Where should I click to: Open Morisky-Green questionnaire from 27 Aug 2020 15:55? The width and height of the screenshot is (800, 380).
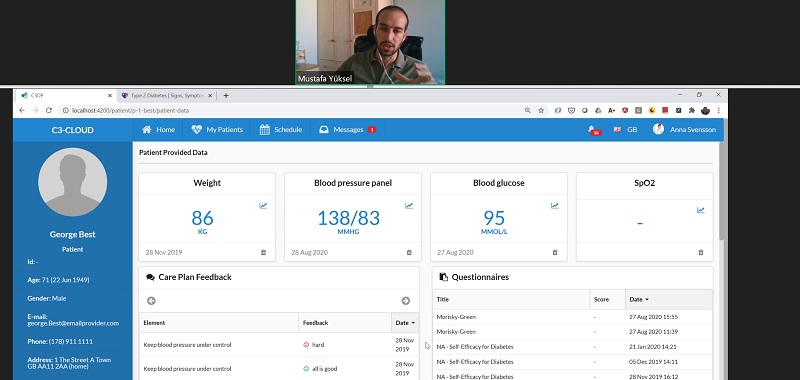pyautogui.click(x=572, y=317)
